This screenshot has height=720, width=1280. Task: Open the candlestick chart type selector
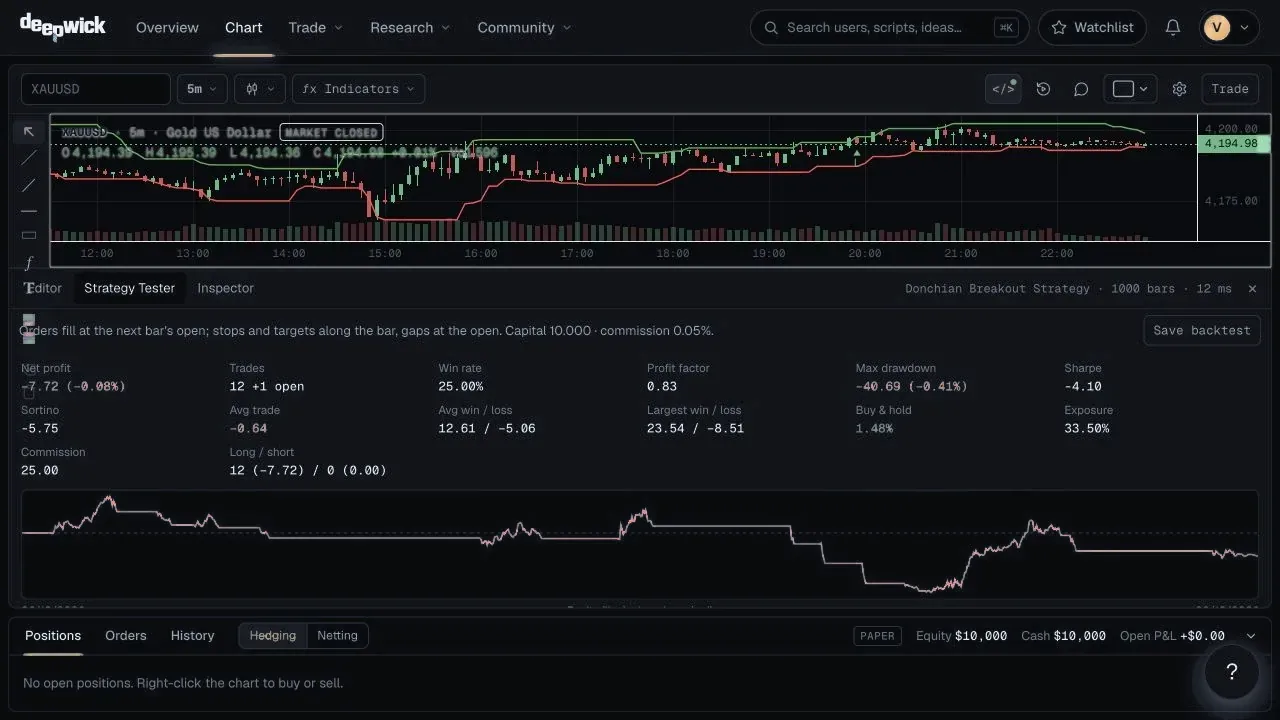pos(260,89)
